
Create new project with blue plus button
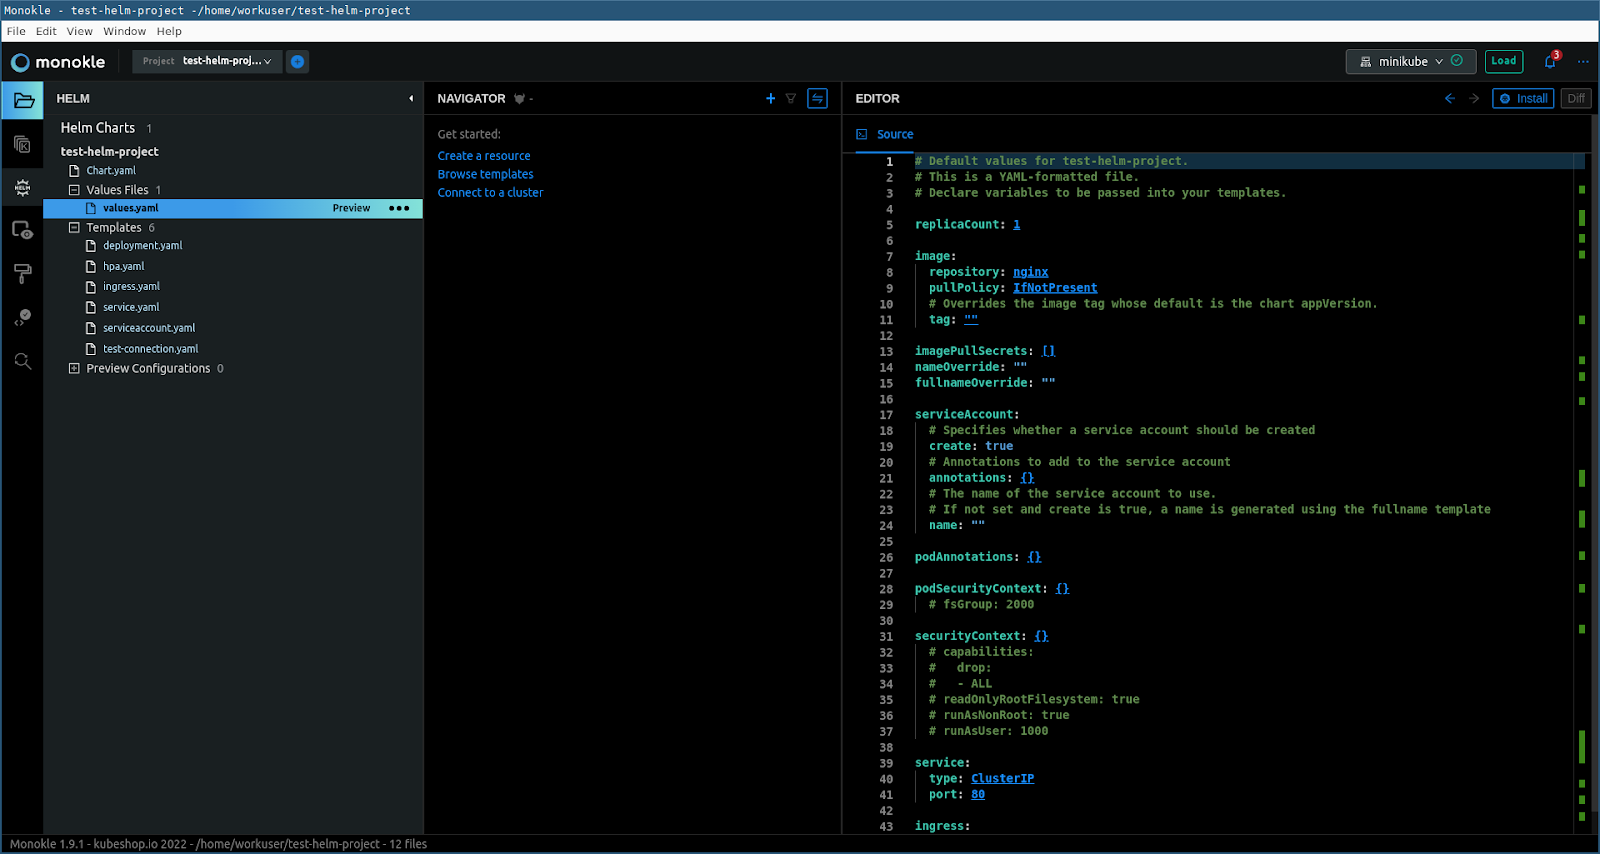pos(297,61)
